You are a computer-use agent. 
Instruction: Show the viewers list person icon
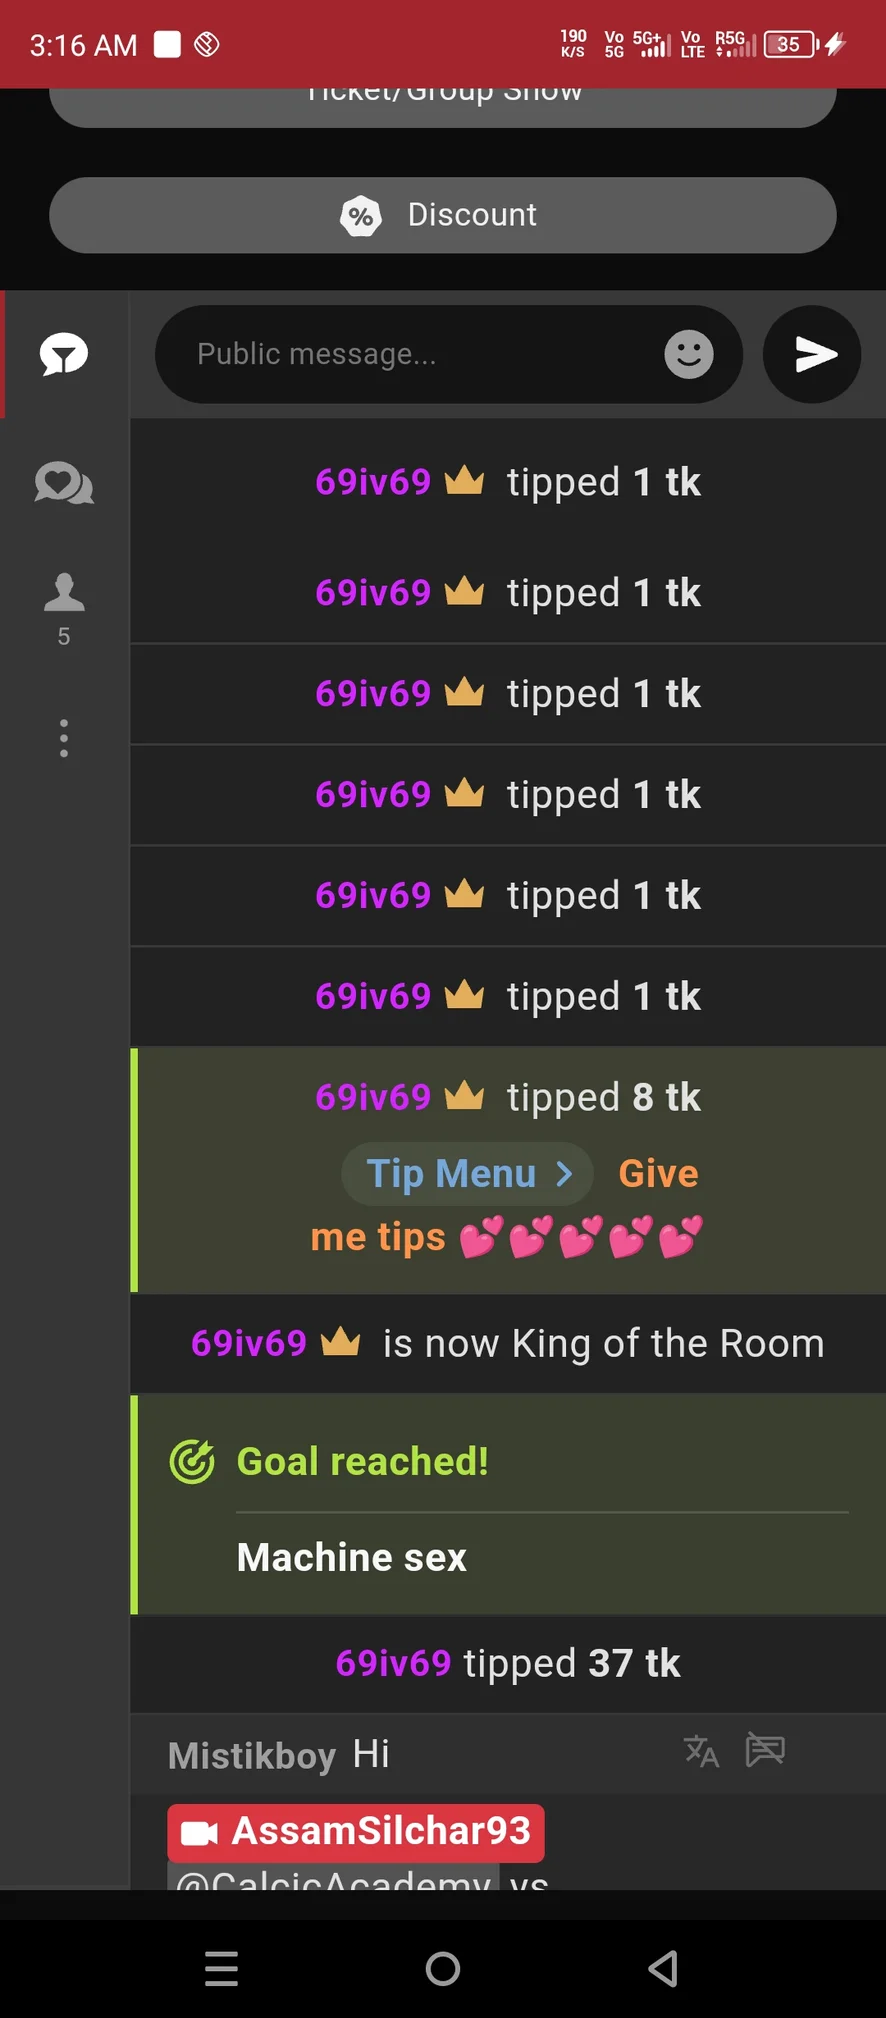coord(64,592)
